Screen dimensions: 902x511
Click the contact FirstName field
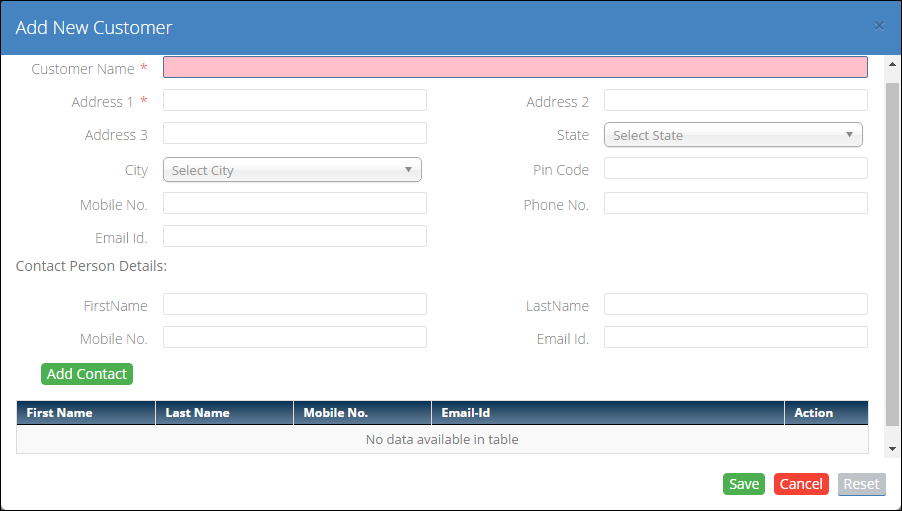[295, 304]
